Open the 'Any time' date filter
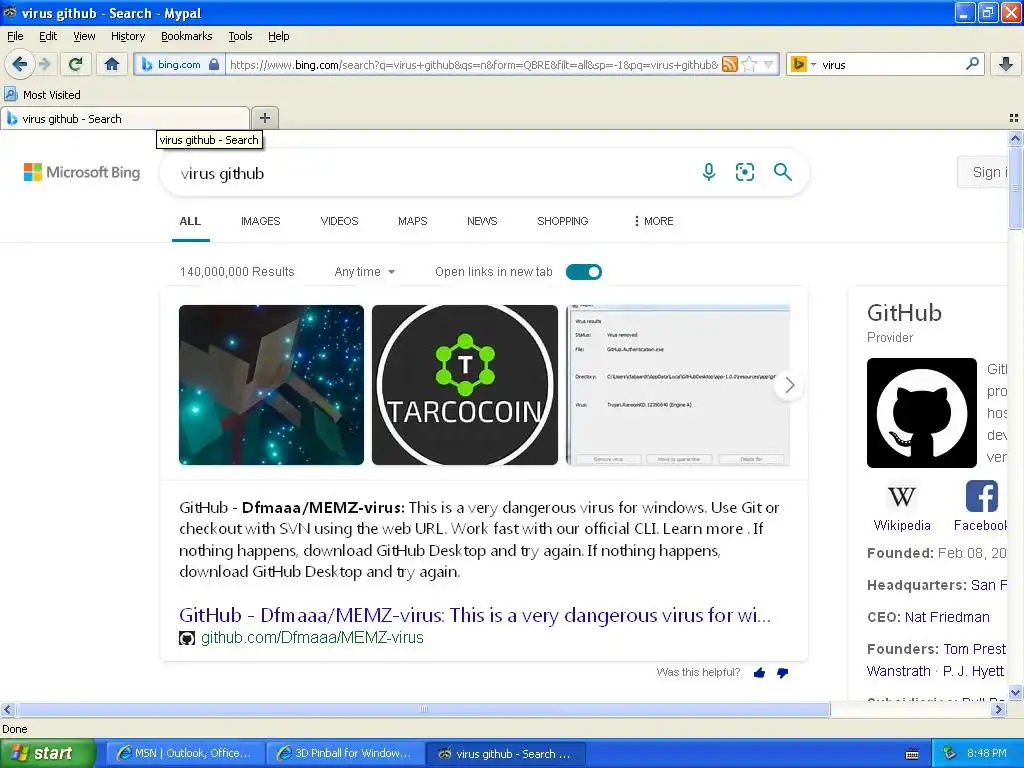The width and height of the screenshot is (1024, 768). [x=364, y=272]
